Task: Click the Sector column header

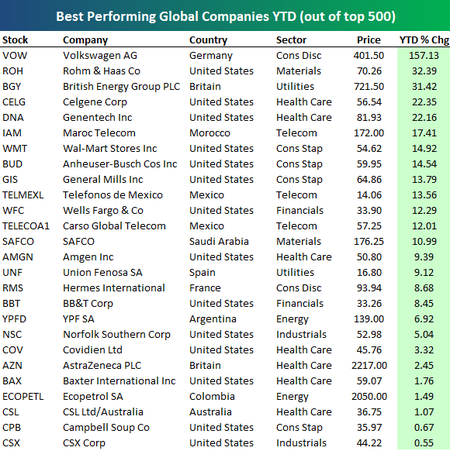Action: (291, 40)
